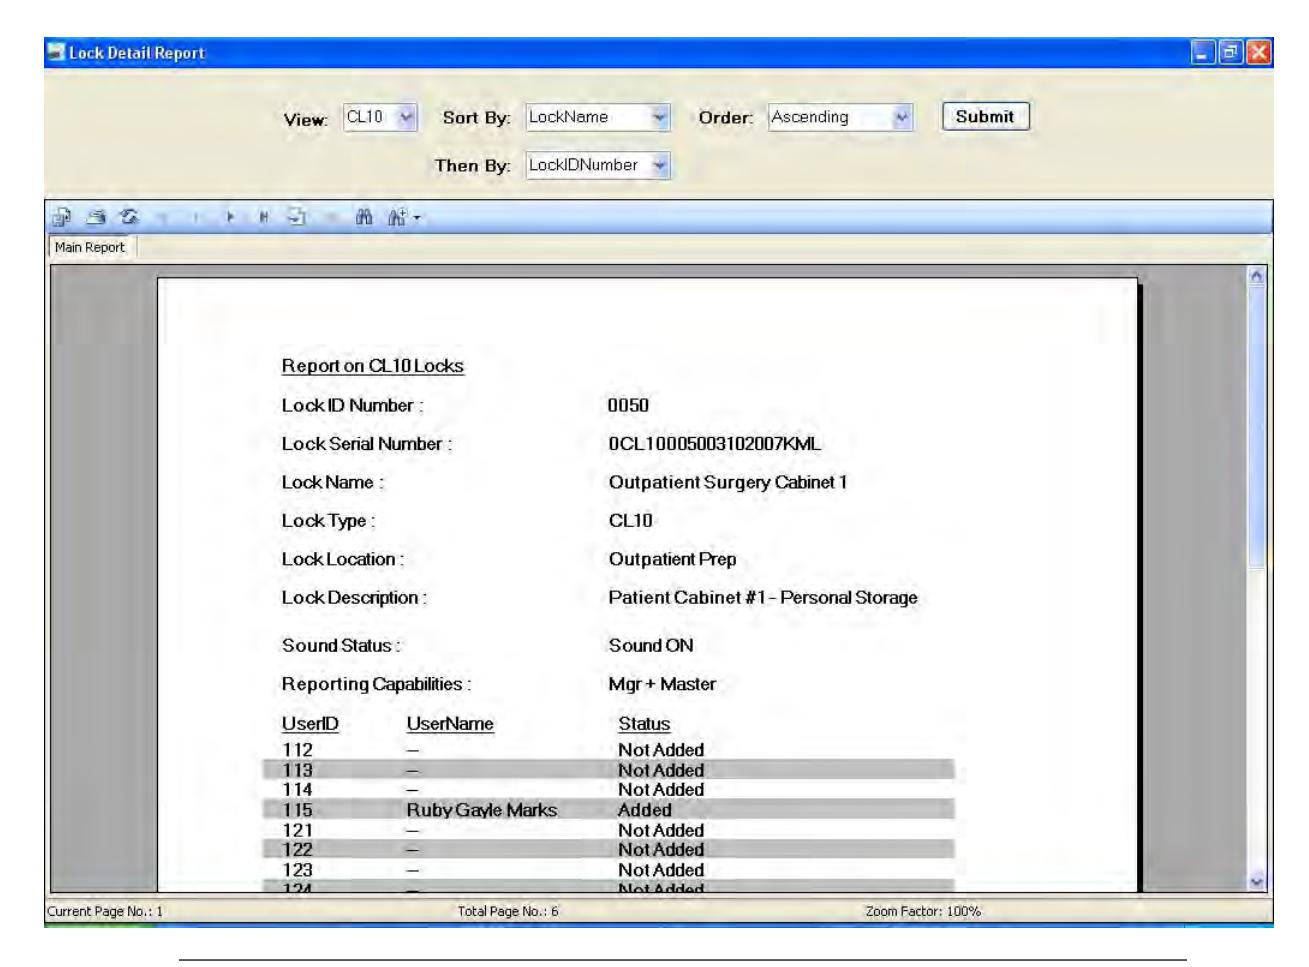Click the Lock Type value CL10

[x=631, y=520]
